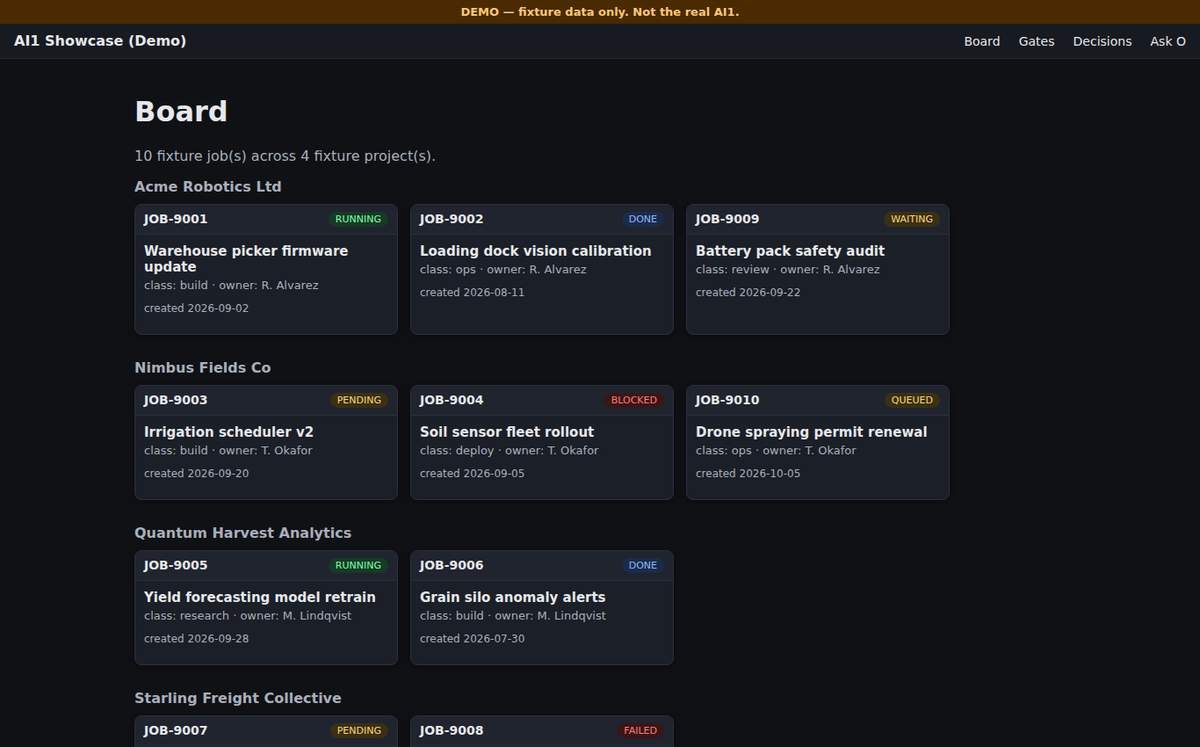This screenshot has height=747, width=1200.
Task: Click the 10 fixture job(s) summary text
Action: tap(285, 156)
